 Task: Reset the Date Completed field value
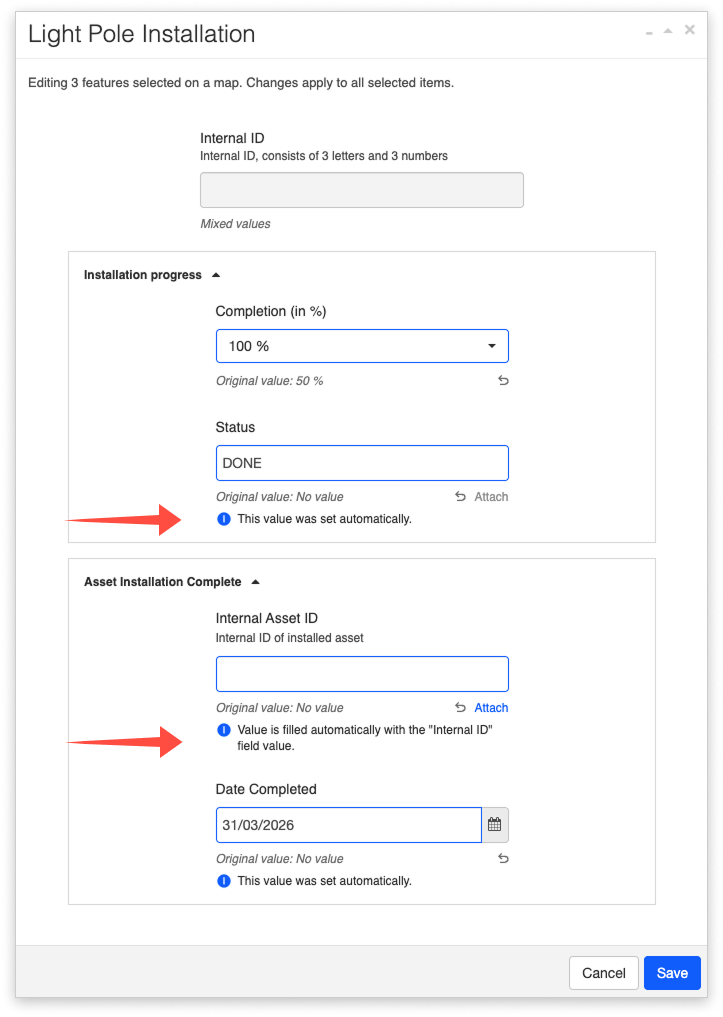tap(503, 859)
